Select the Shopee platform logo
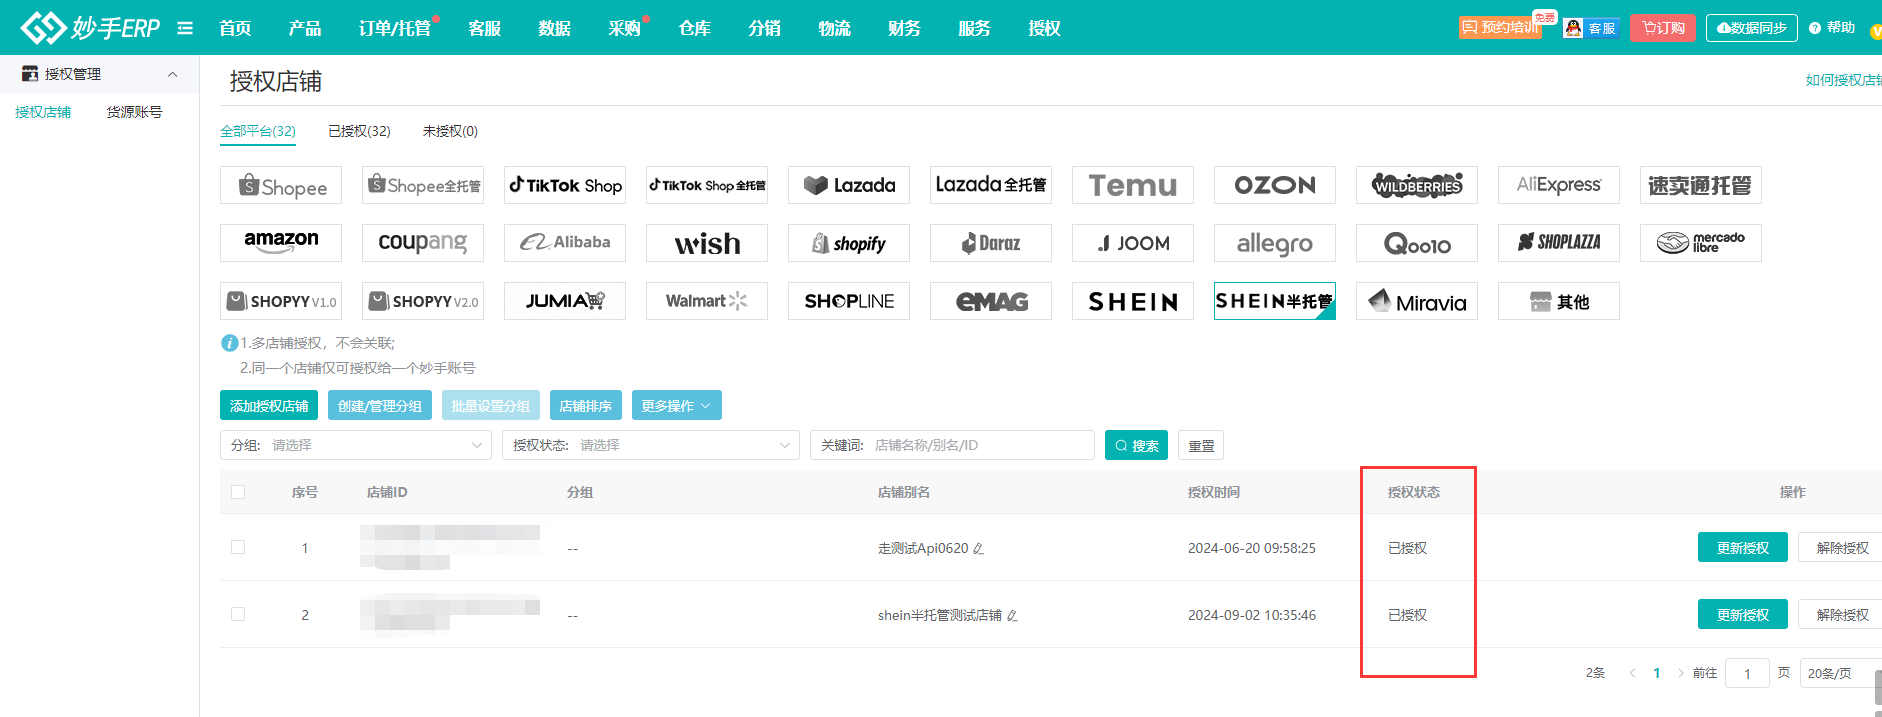Screen dimensions: 1882x717 [x=281, y=185]
